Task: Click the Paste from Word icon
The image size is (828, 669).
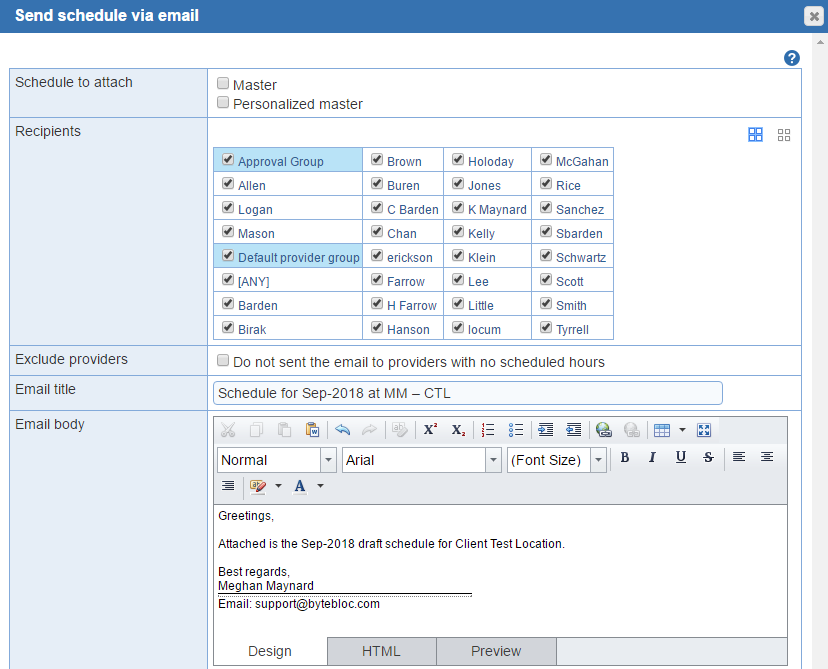Action: tap(312, 430)
